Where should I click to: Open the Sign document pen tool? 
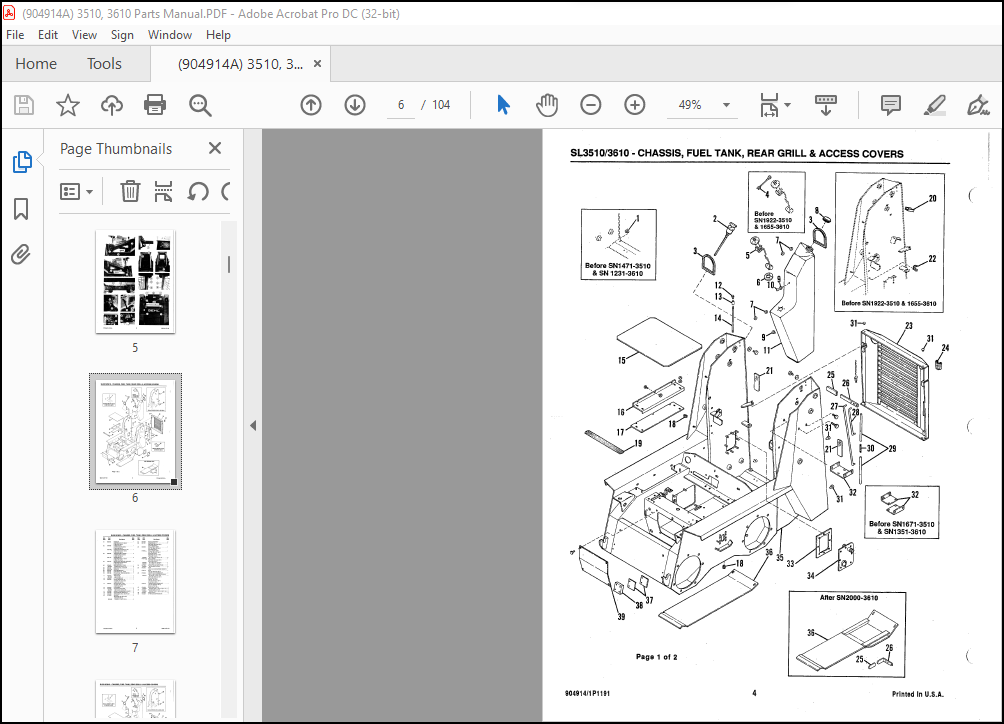tap(978, 105)
